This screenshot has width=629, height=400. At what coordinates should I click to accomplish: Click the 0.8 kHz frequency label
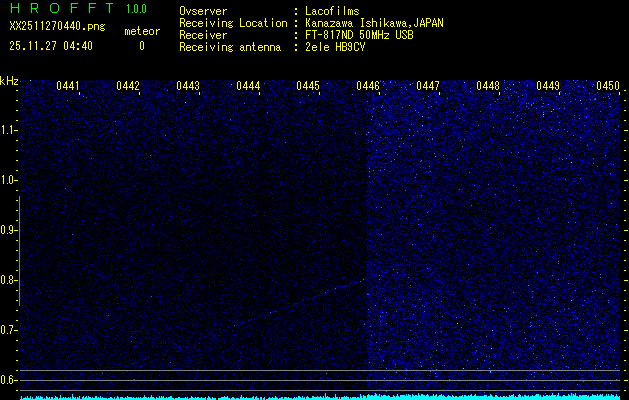(x=9, y=280)
